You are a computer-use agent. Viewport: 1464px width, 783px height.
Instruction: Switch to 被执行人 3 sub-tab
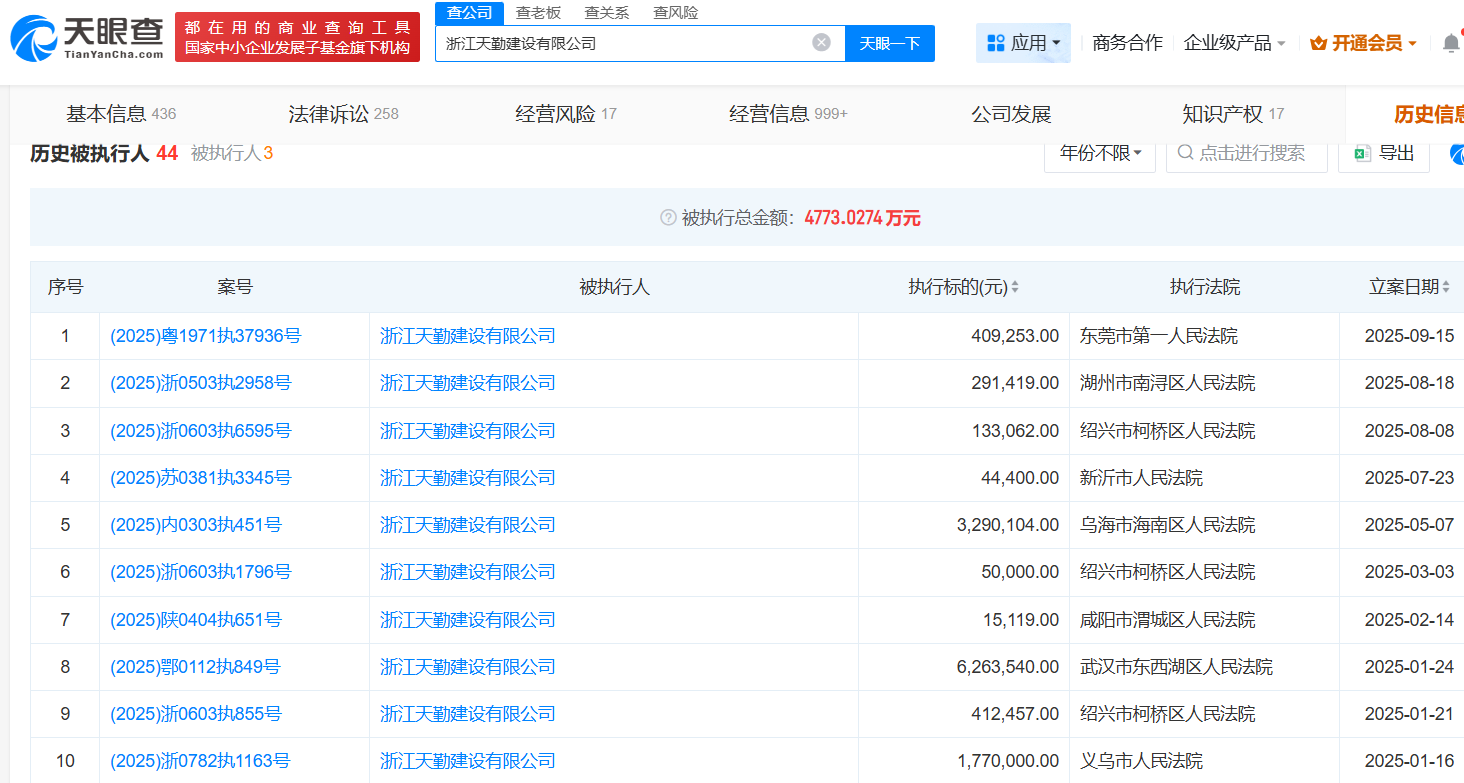click(x=231, y=153)
